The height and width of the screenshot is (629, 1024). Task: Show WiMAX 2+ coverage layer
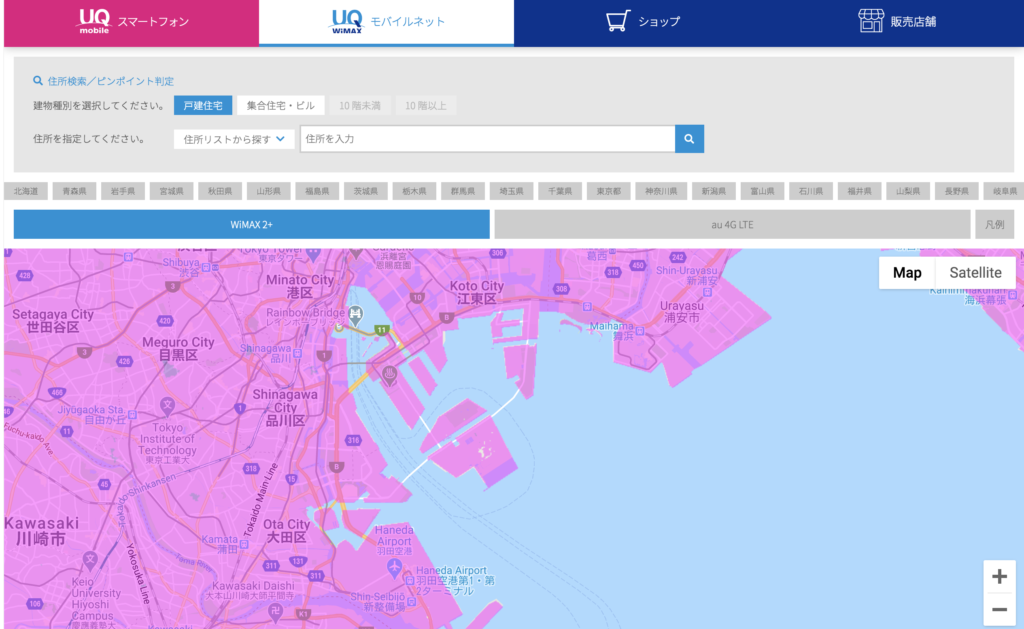point(251,224)
